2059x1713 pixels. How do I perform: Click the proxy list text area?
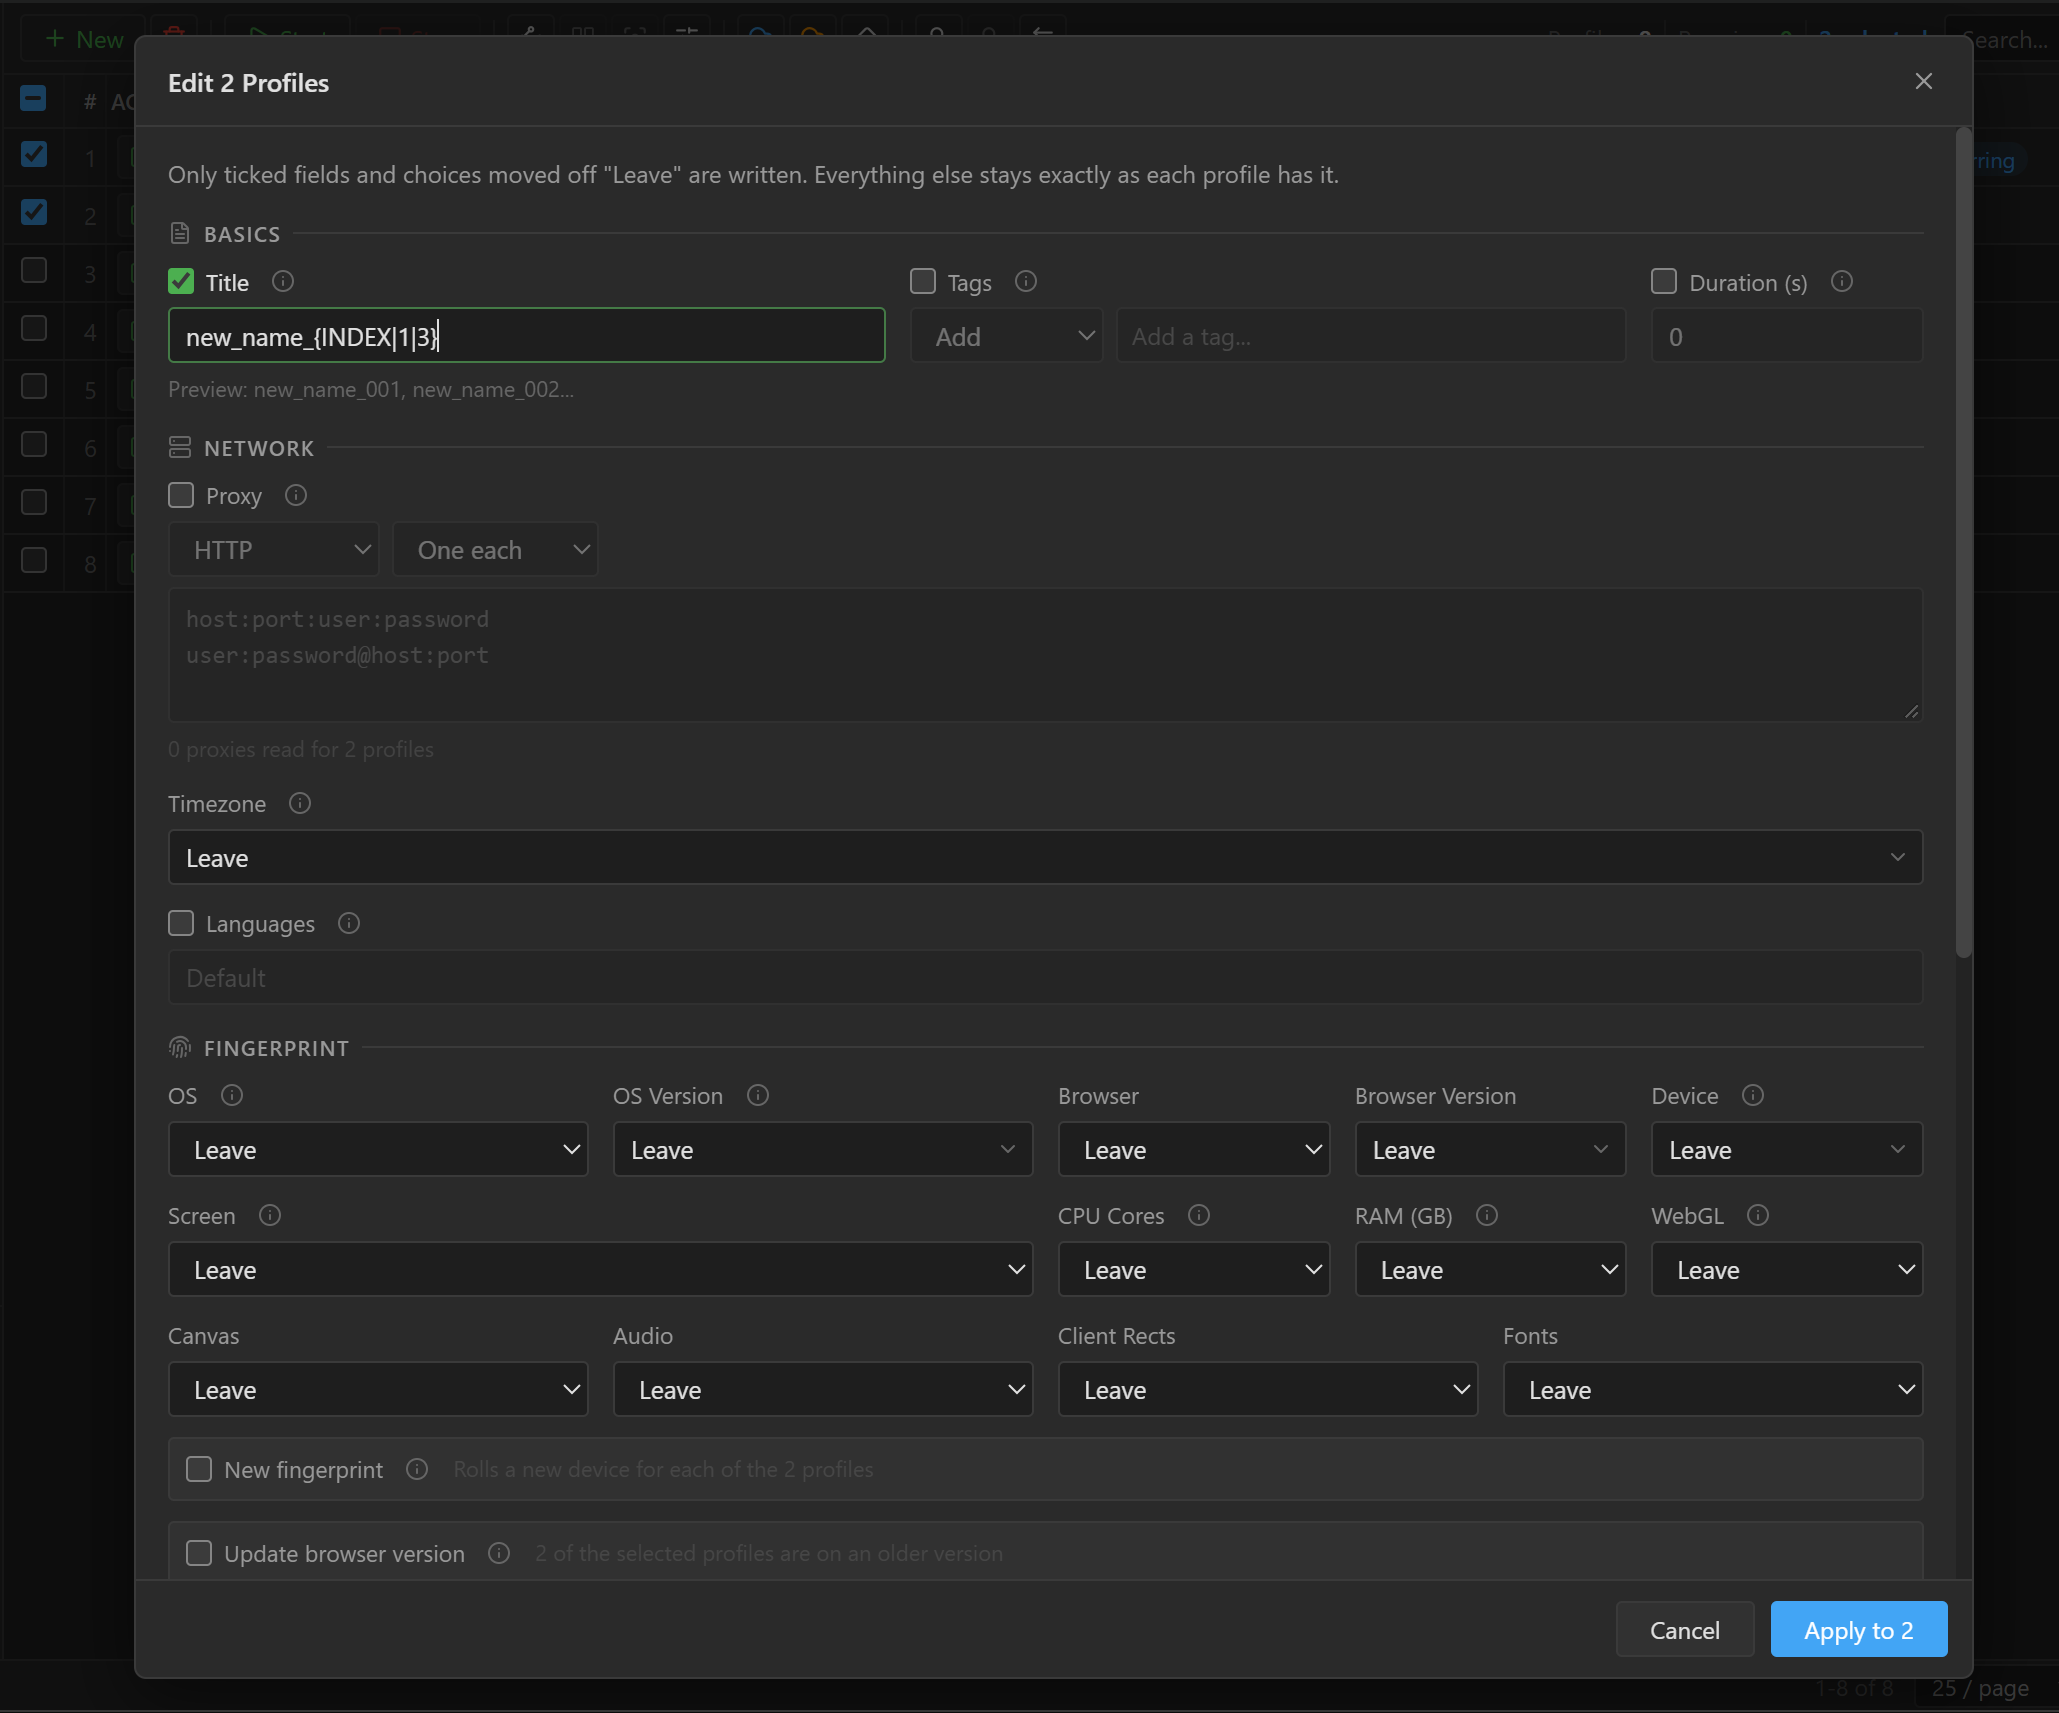pos(1045,655)
